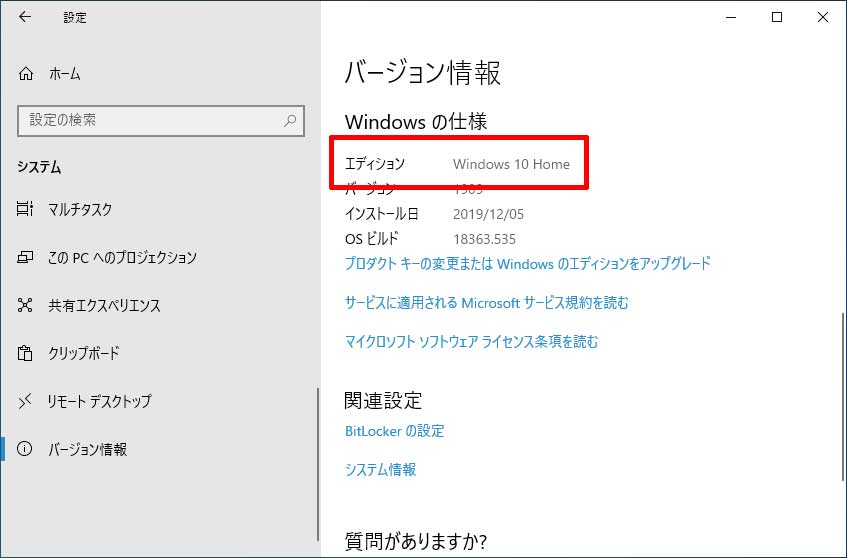Click the バージョン情報 page title

pyautogui.click(x=422, y=72)
